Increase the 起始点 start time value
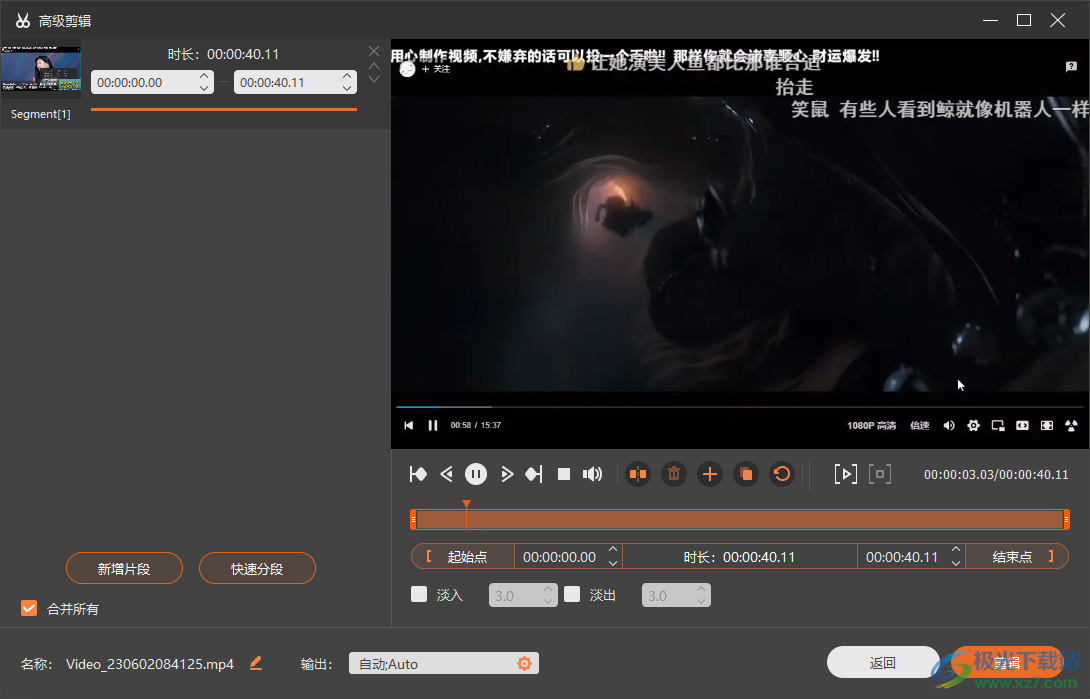Screen dimensions: 1090x699 613,550
